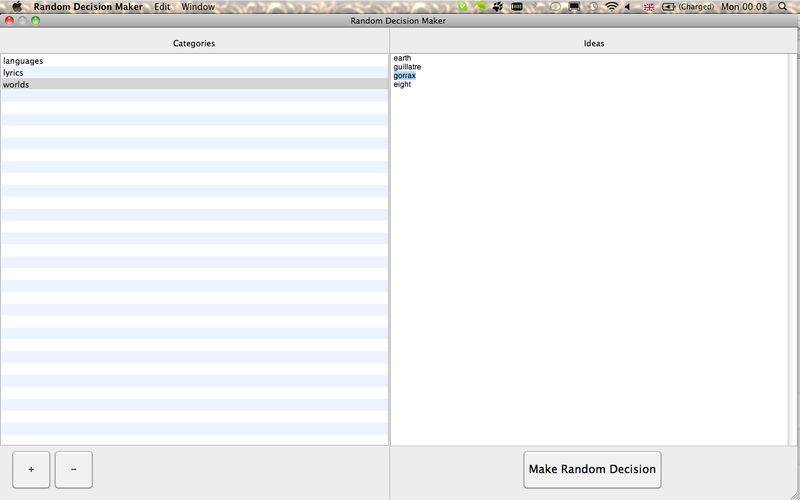The width and height of the screenshot is (800, 500).
Task: Click the Time Machine clock icon
Action: 593,7
